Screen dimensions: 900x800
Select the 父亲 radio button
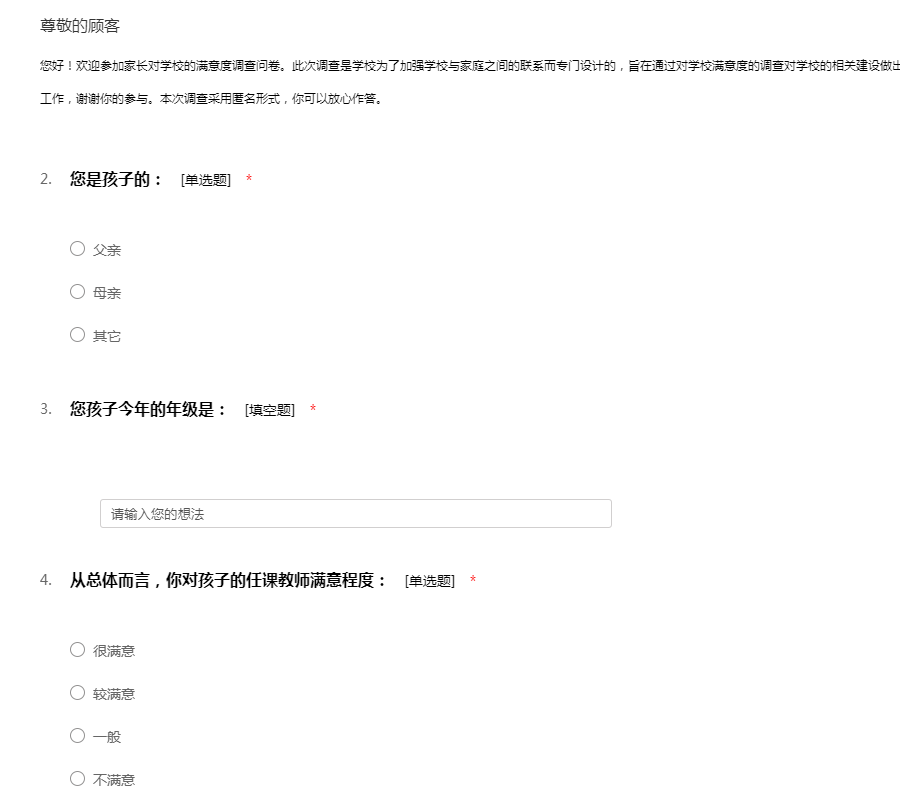(77, 249)
